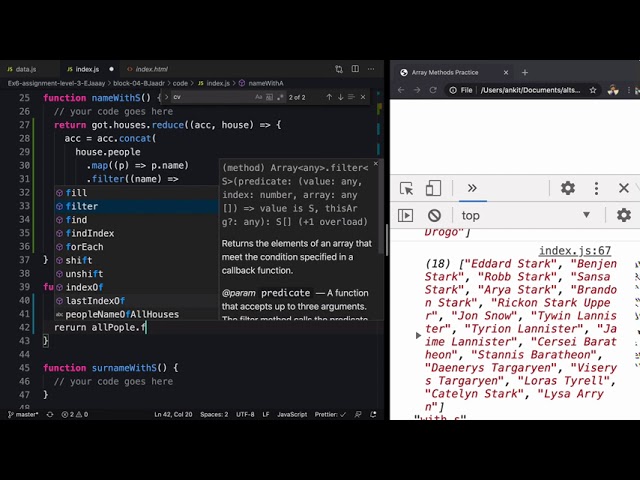Change file encoding via UTF-8

click(245, 414)
